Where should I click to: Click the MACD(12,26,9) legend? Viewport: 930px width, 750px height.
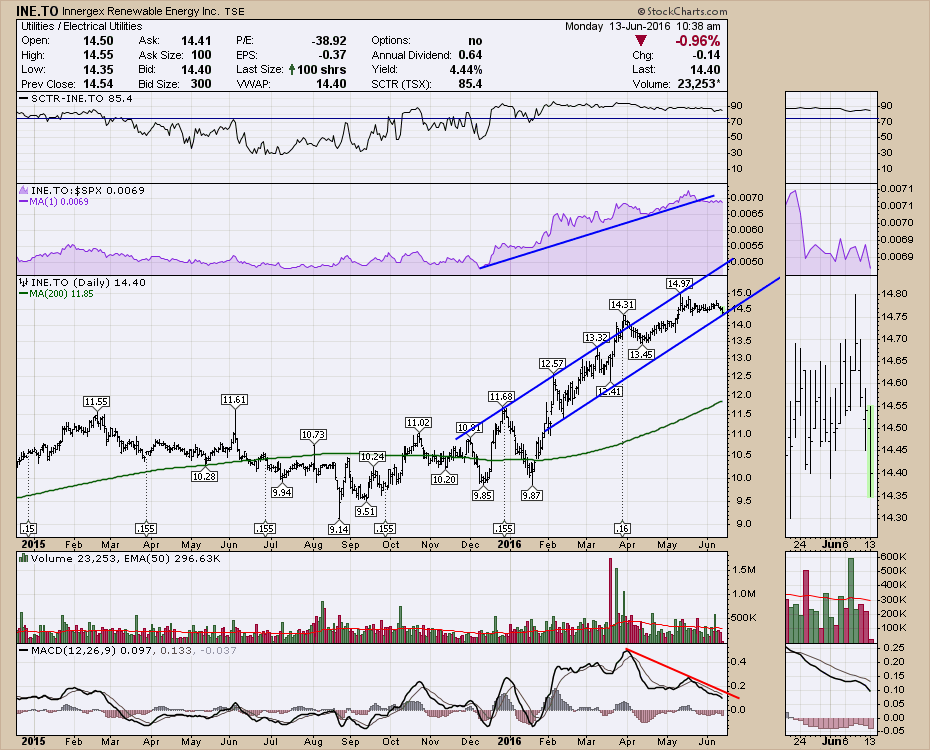[x=134, y=650]
